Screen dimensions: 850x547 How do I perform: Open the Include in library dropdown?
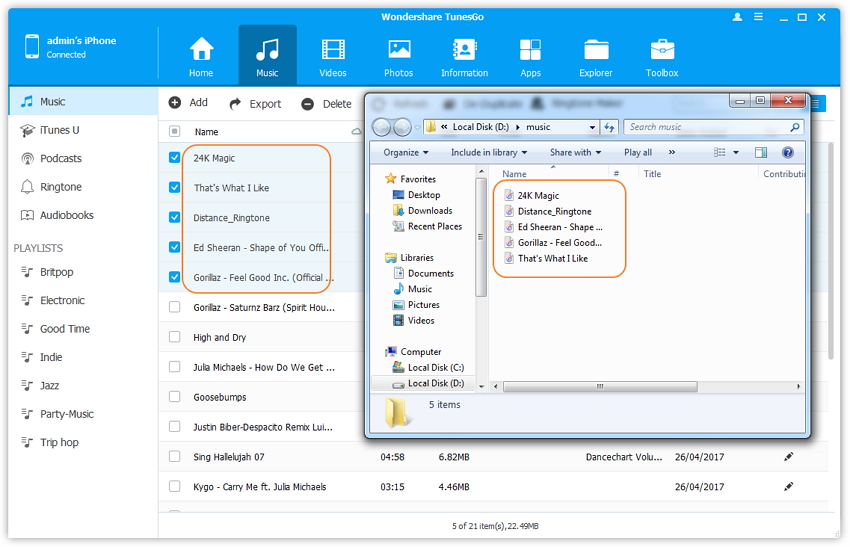click(x=489, y=153)
